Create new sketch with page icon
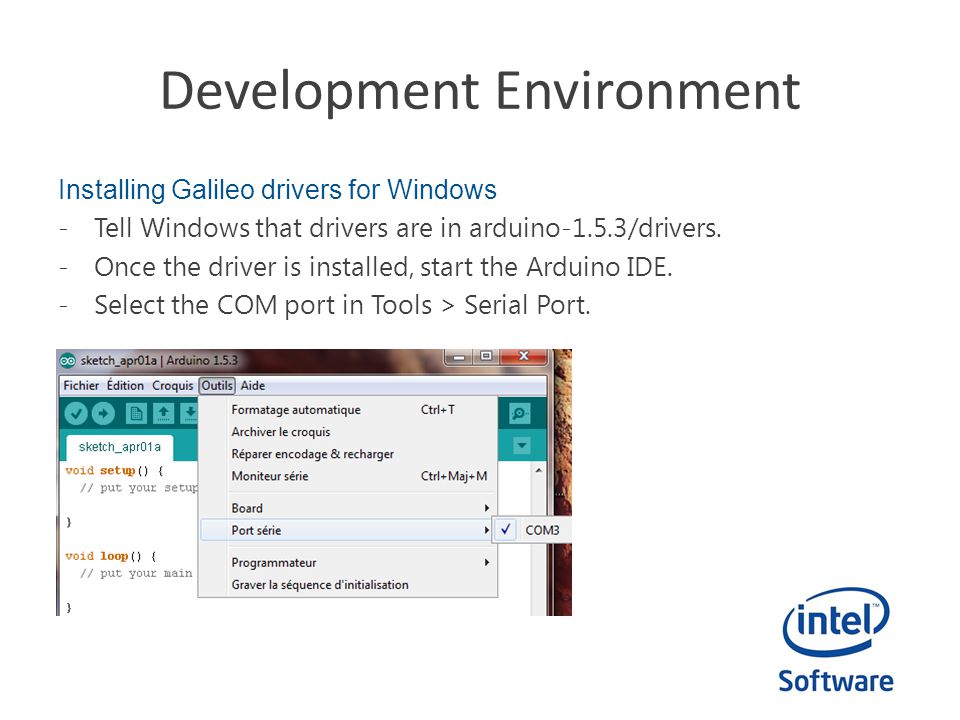 (136, 414)
